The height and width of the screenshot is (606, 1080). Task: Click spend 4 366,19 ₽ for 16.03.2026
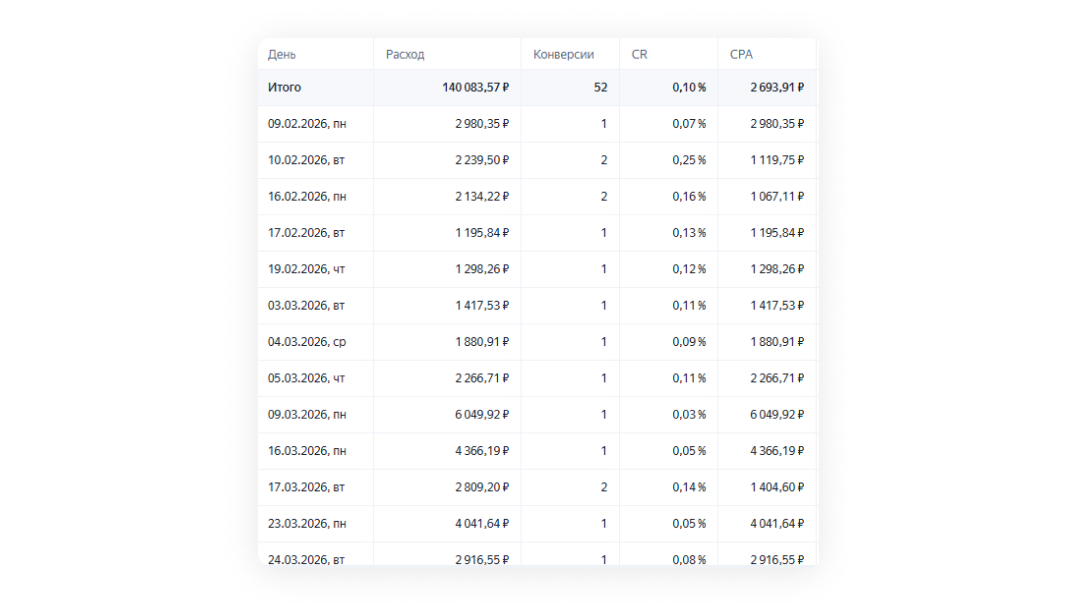point(482,451)
